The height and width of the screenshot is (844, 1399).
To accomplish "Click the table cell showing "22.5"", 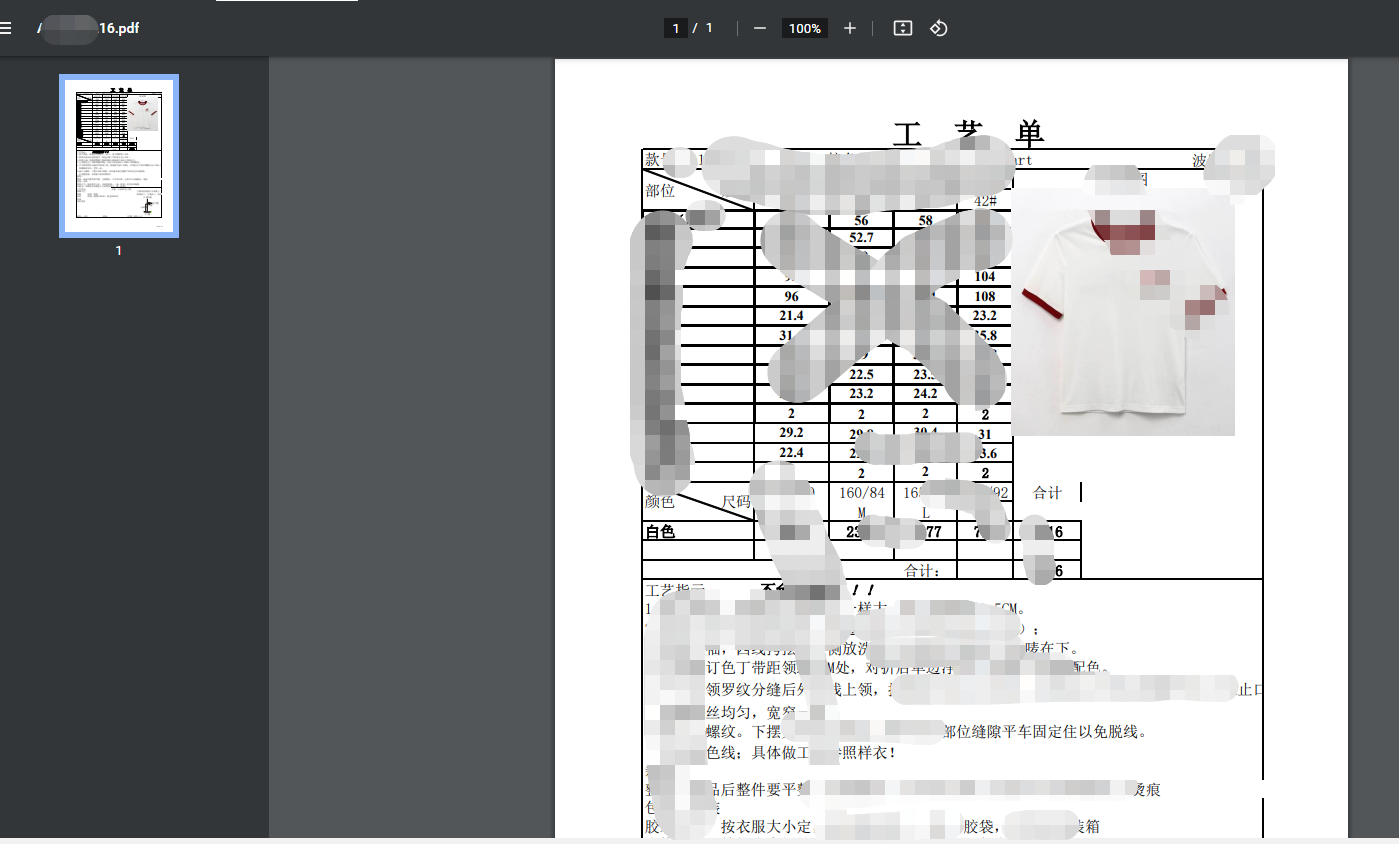I will click(861, 375).
